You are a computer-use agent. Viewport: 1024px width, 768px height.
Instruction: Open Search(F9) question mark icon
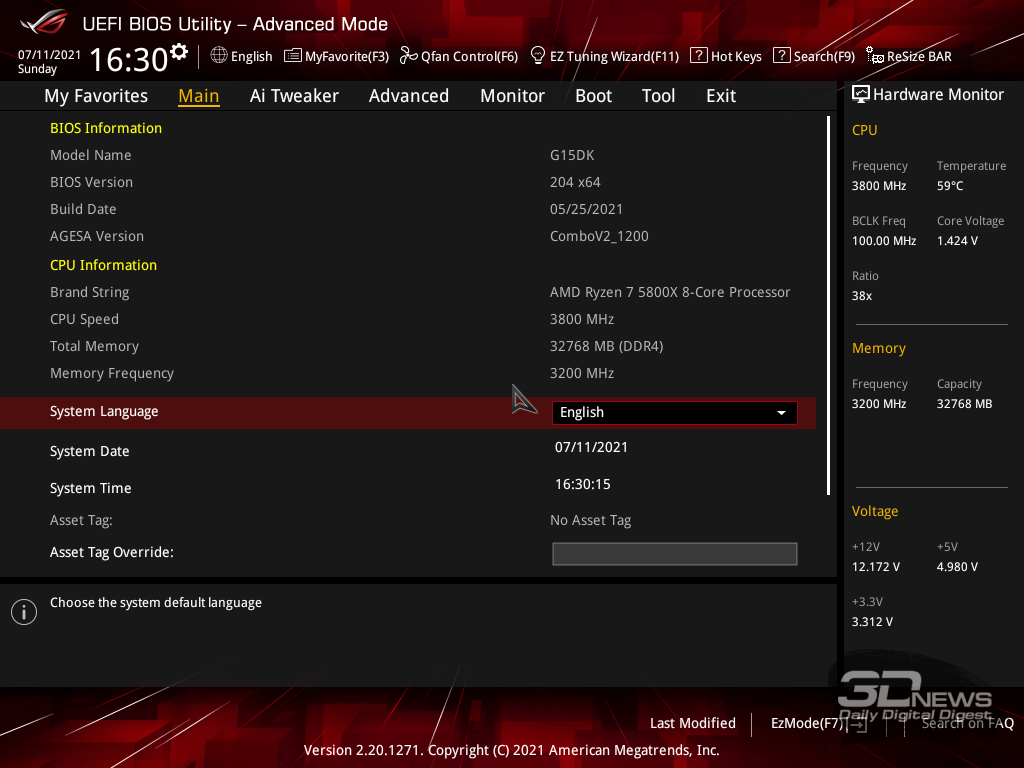point(781,56)
